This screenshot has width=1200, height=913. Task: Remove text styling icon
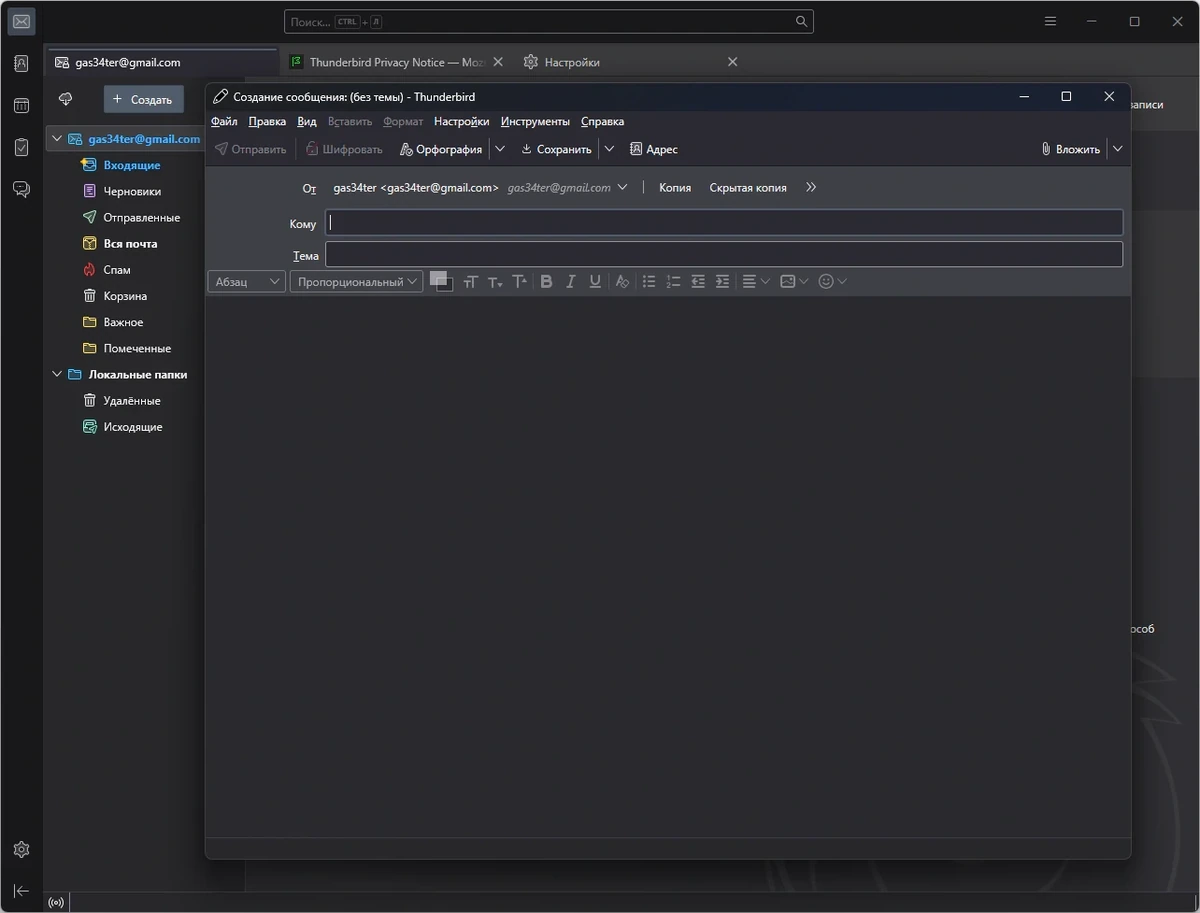[622, 282]
